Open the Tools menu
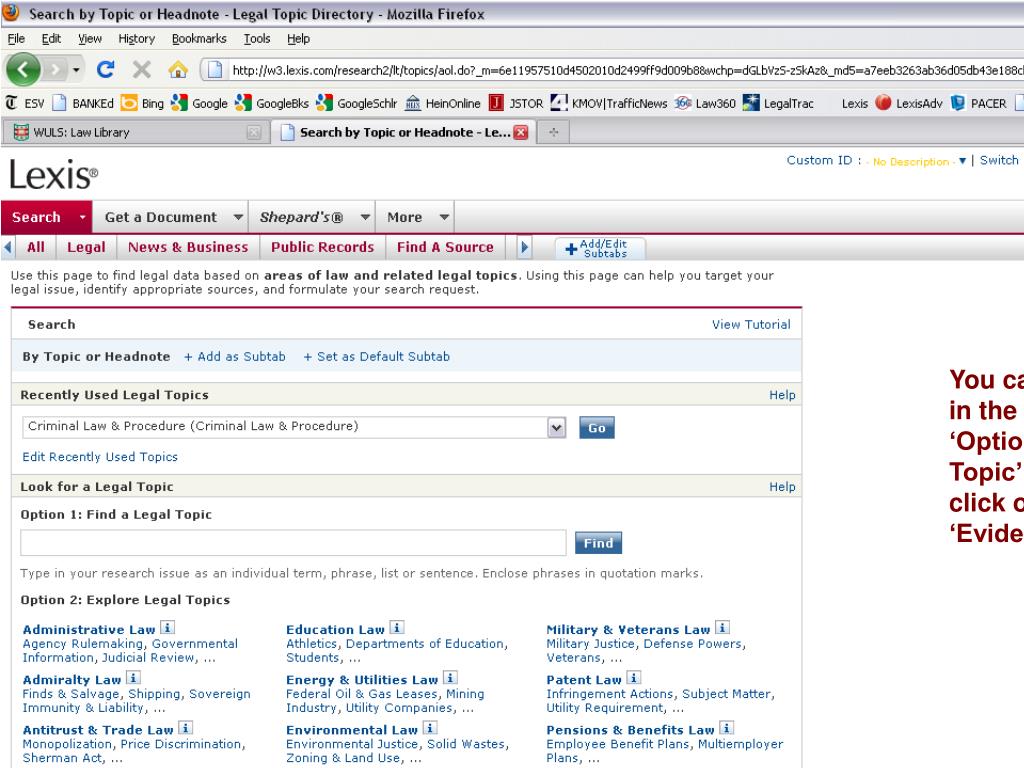The height and width of the screenshot is (768, 1024). pos(257,39)
